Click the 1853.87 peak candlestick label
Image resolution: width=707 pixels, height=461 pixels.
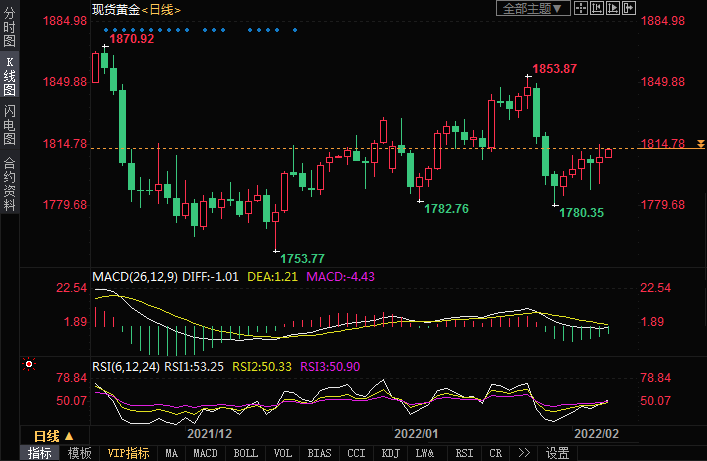pyautogui.click(x=555, y=69)
